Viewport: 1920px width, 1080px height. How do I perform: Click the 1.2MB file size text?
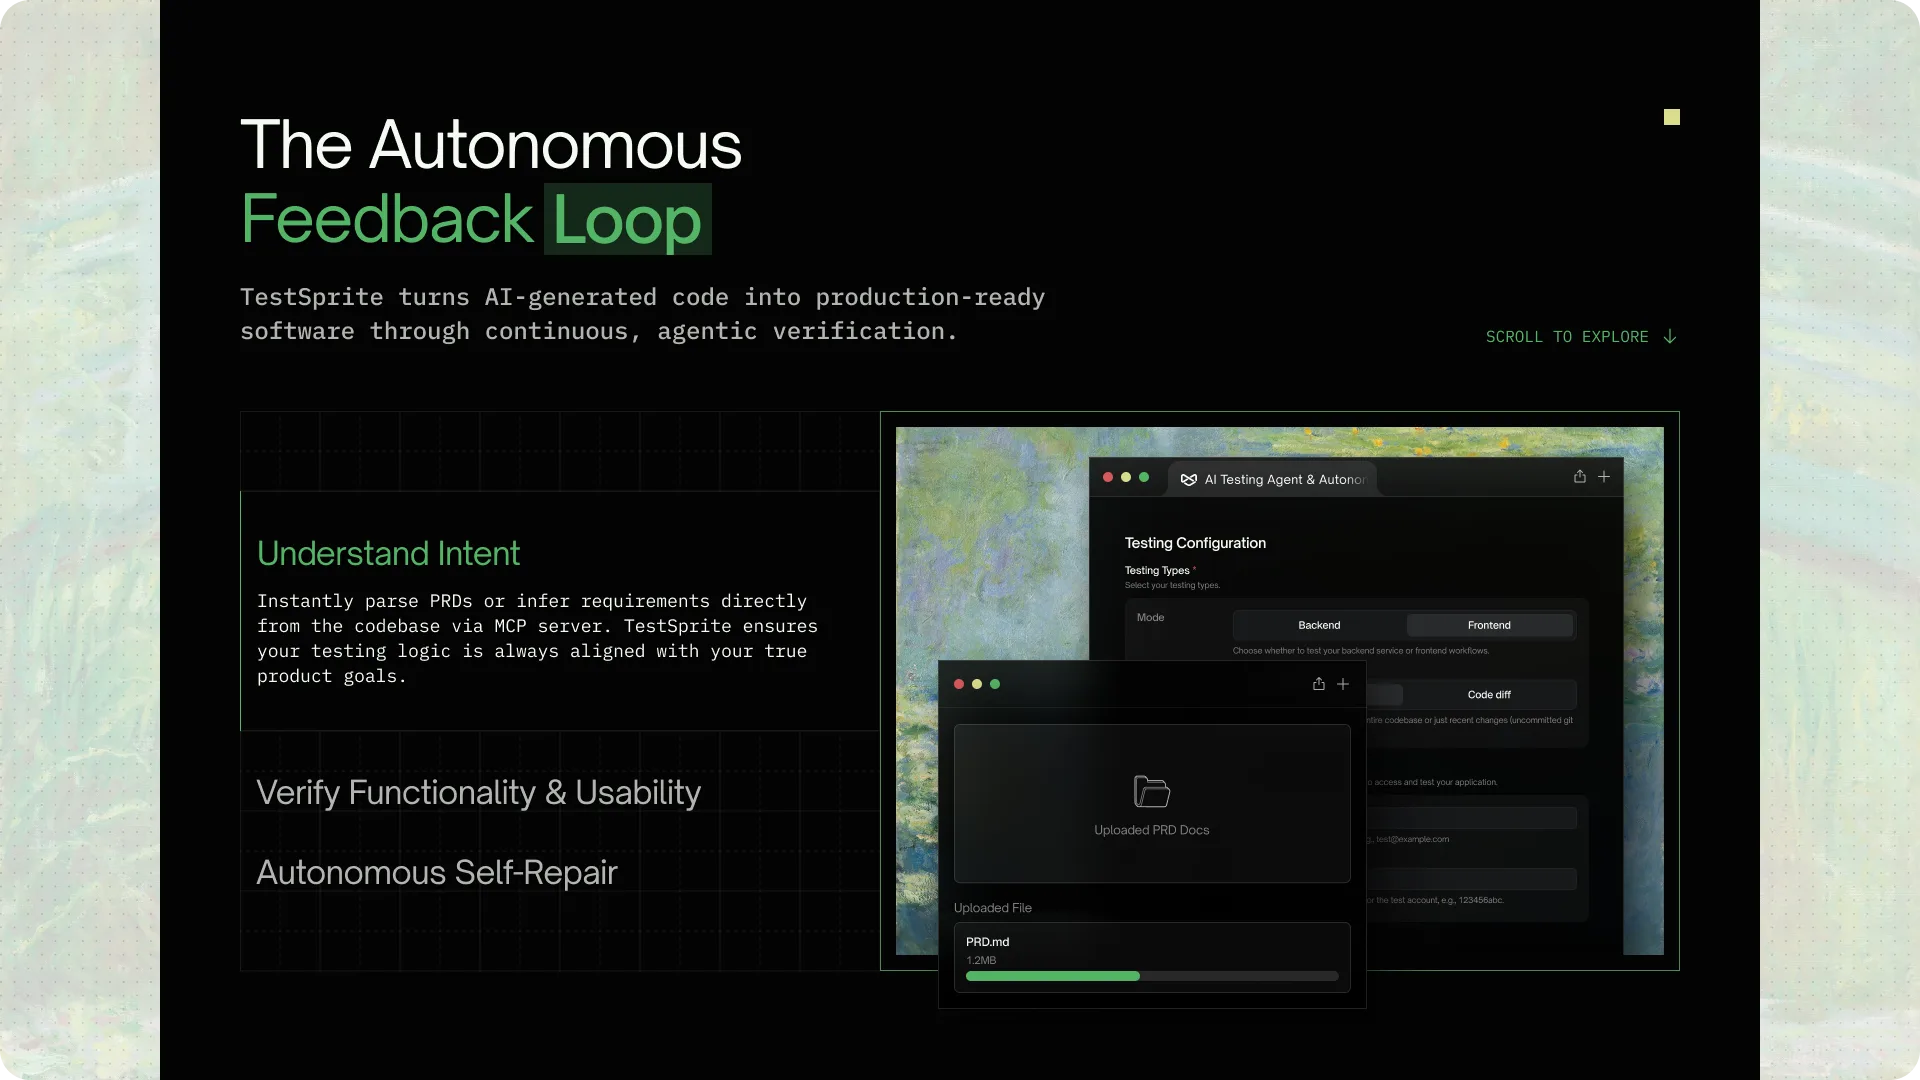click(x=981, y=960)
